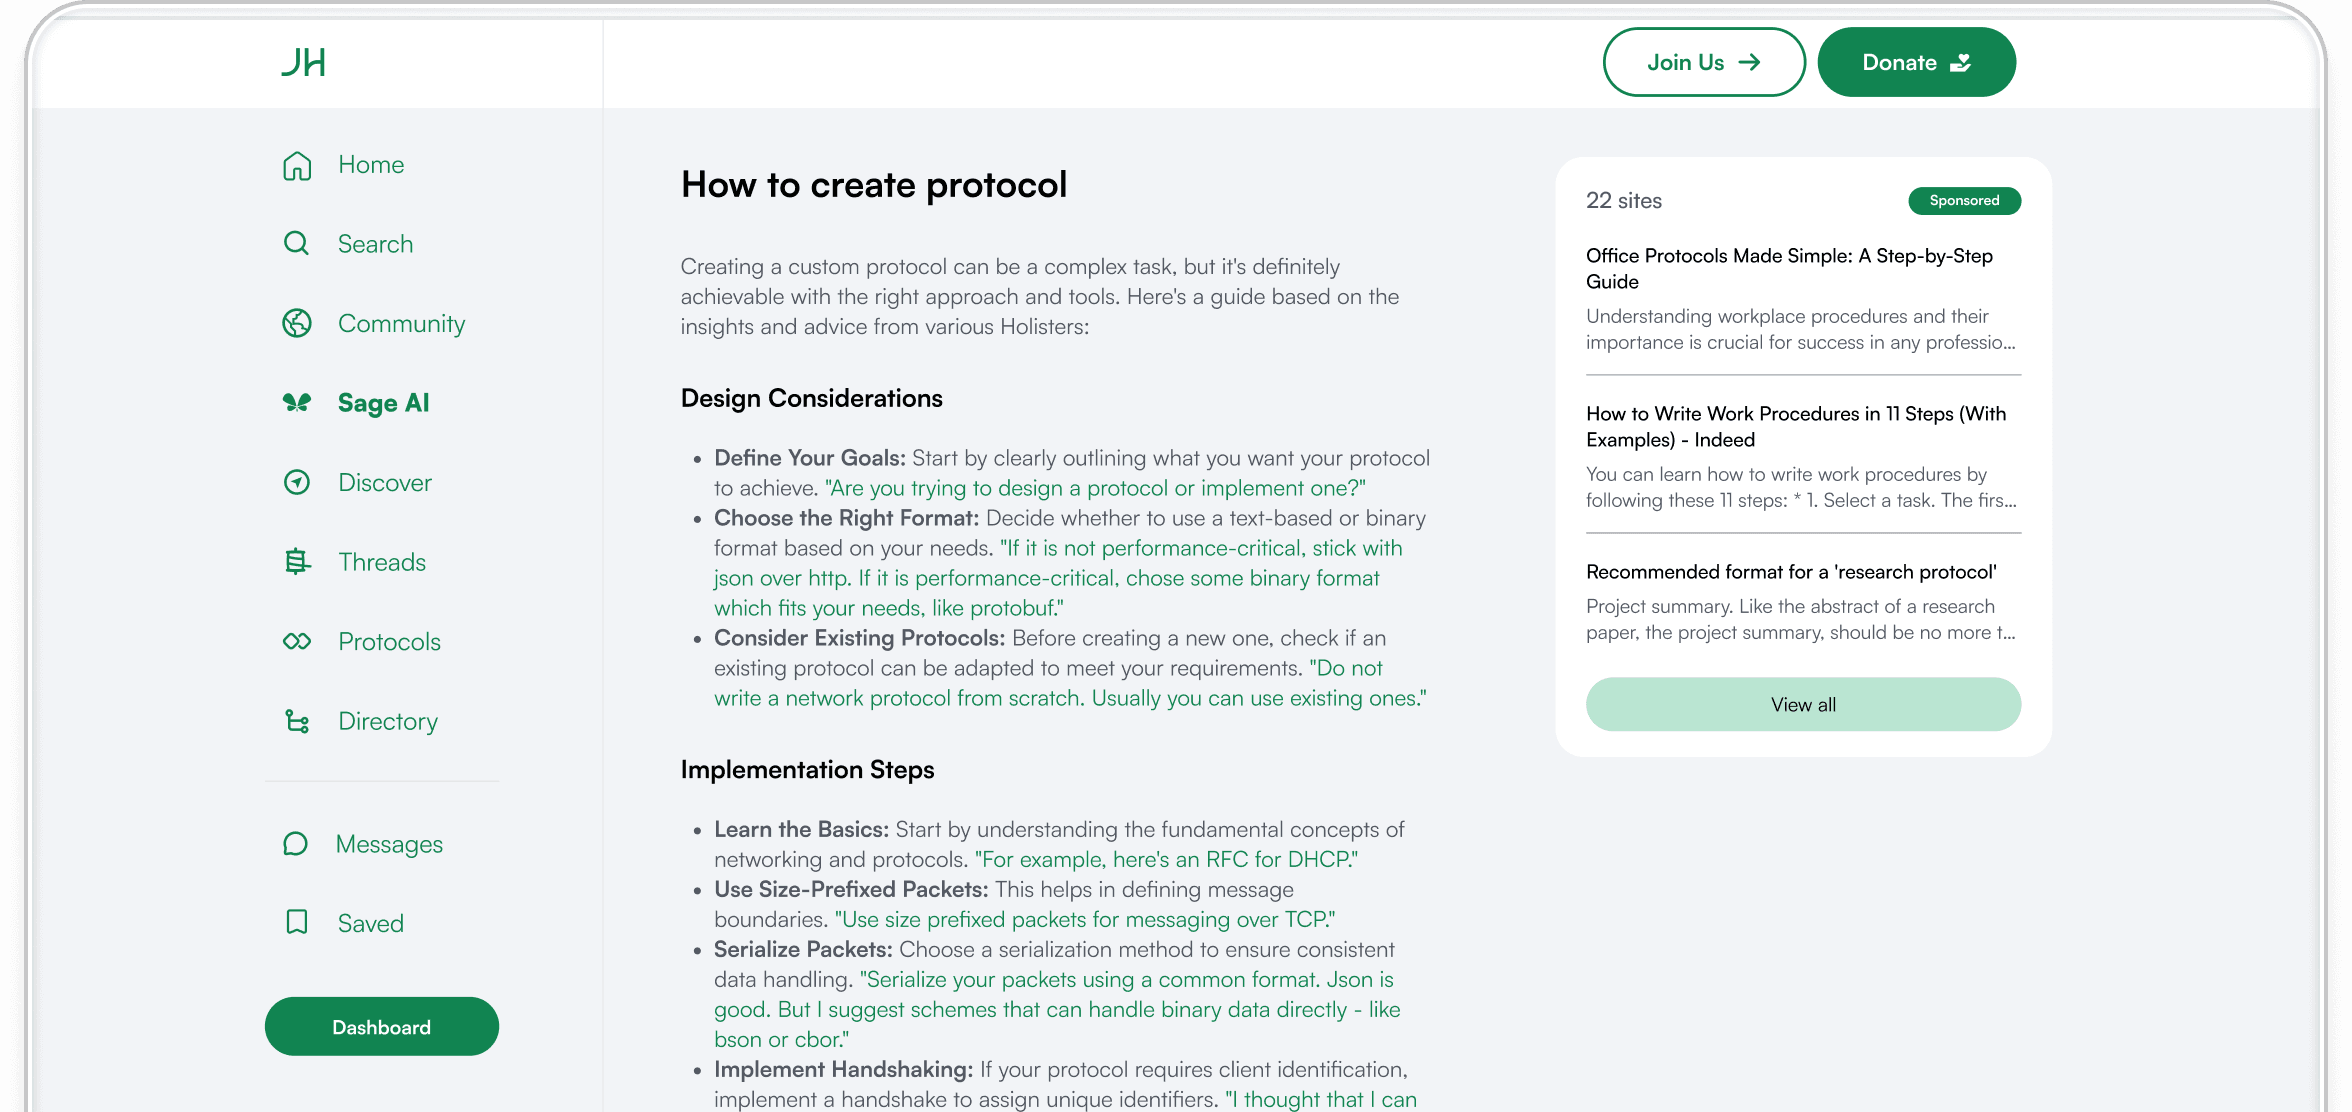This screenshot has height=1112, width=2352.
Task: Click the Protocols infinity icon
Action: coord(297,641)
